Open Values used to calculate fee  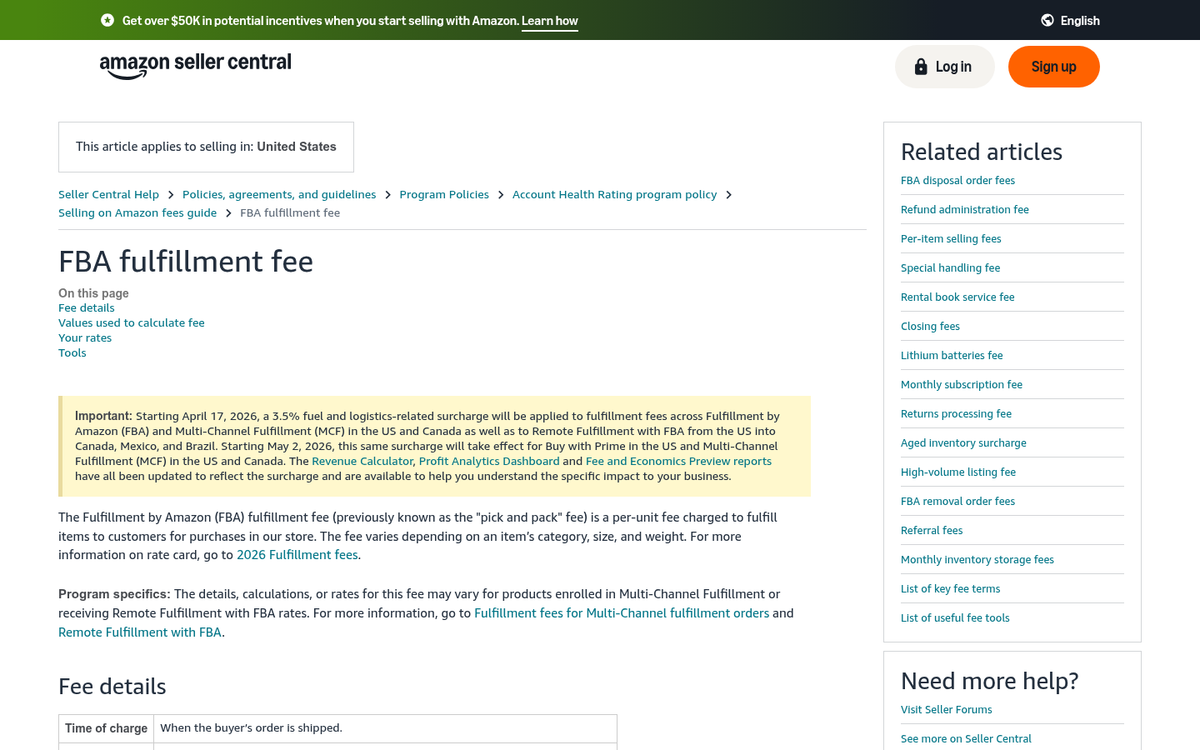(131, 322)
